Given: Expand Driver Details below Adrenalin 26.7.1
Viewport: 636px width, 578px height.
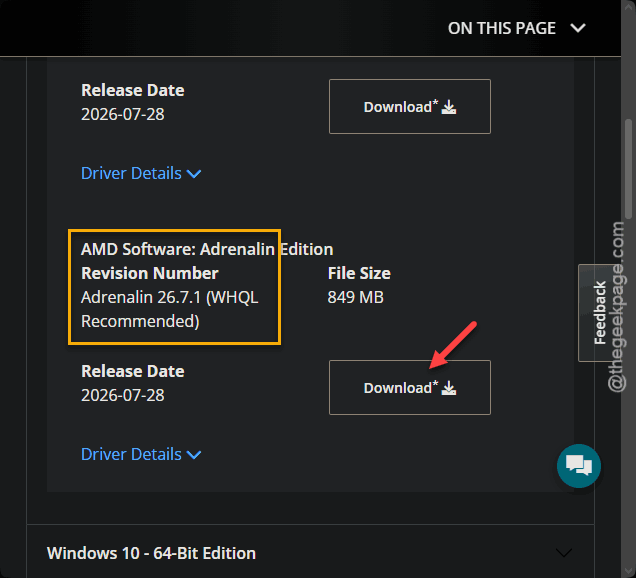Looking at the screenshot, I should 141,454.
